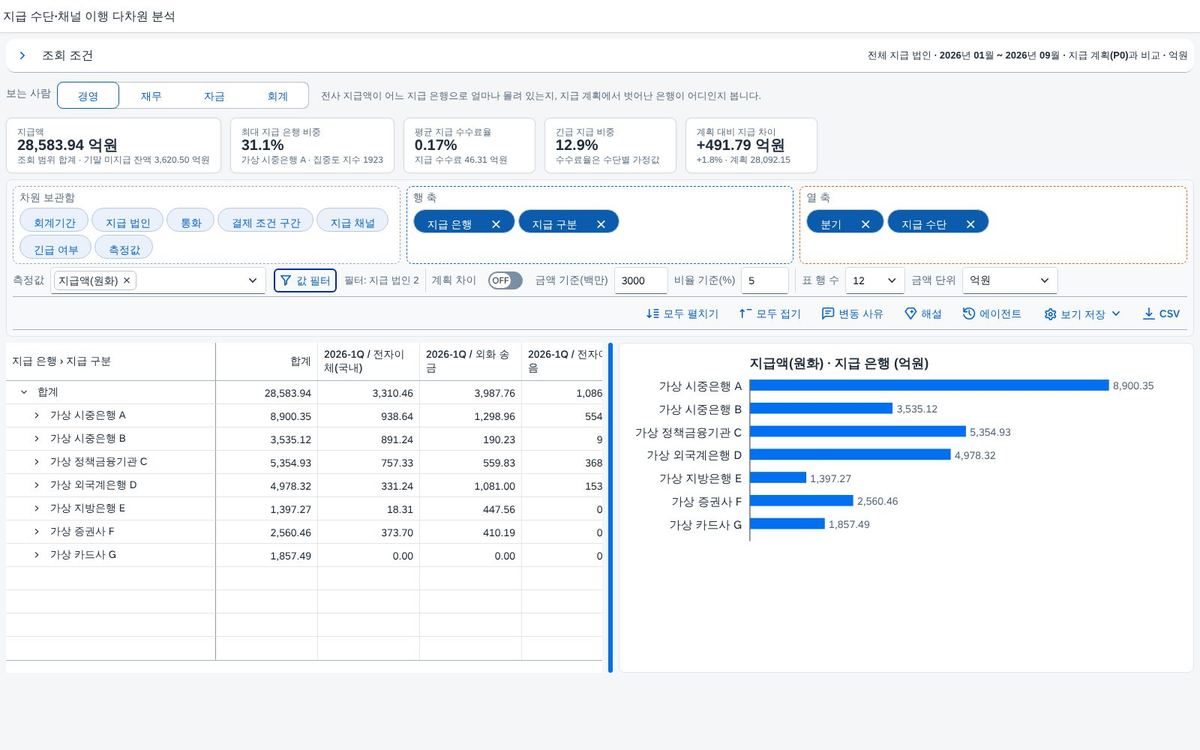Viewport: 1200px width, 750px height.
Task: Remove 지급 은행 from row axis
Action: 496,225
